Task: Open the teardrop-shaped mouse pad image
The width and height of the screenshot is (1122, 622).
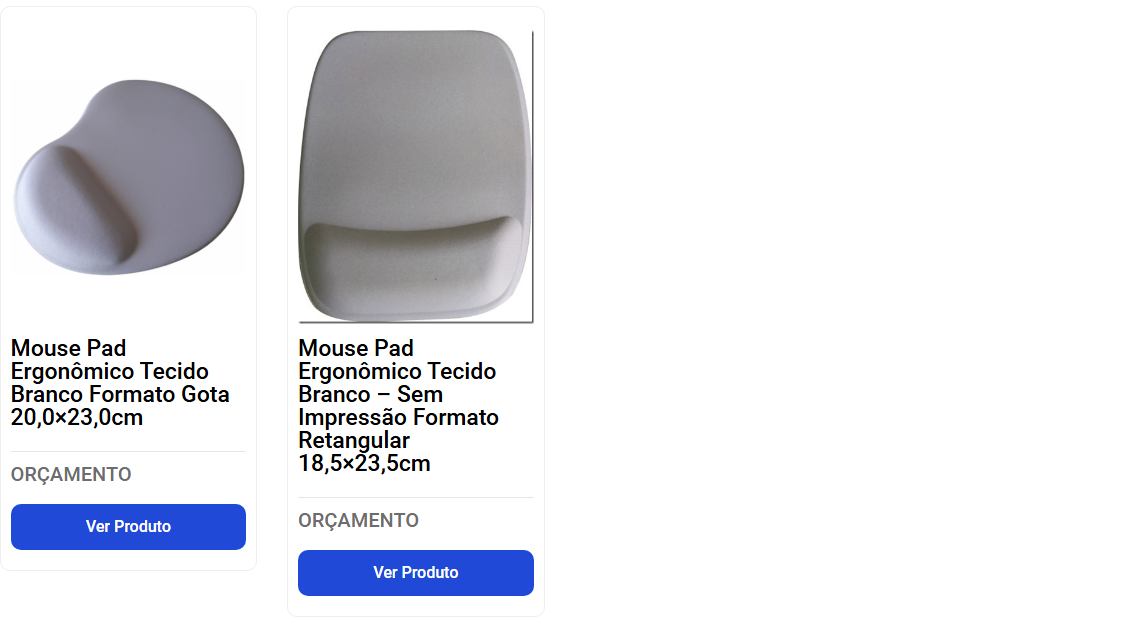Action: coord(129,177)
